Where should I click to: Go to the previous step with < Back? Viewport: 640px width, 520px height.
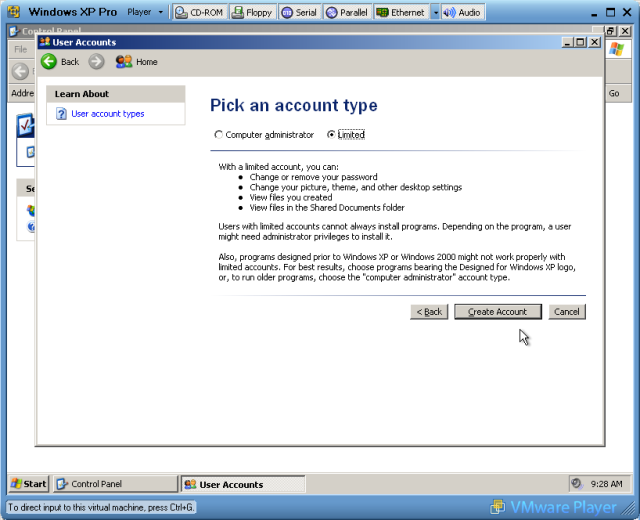429,311
